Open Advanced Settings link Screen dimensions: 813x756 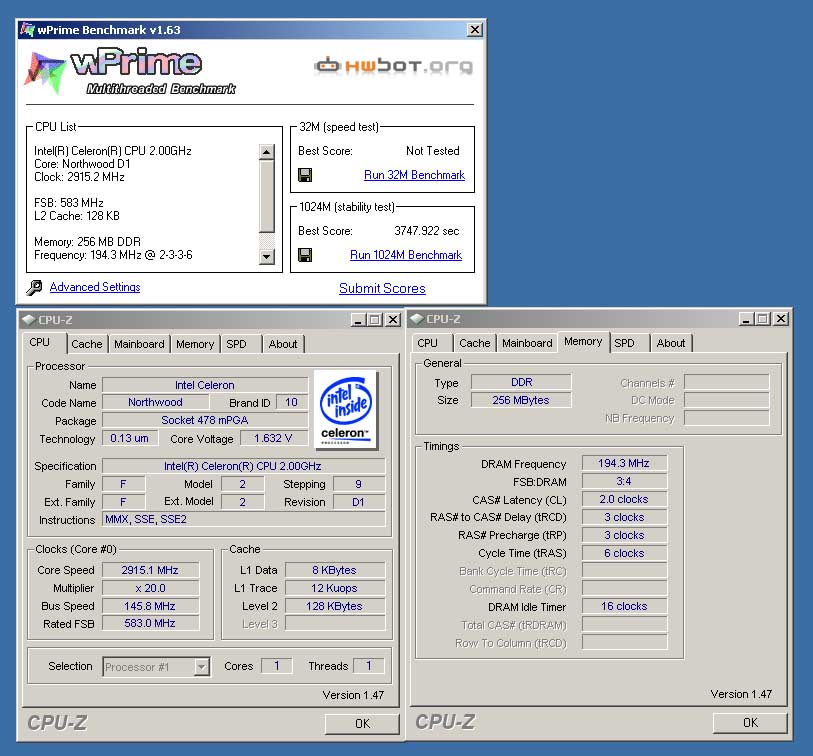click(95, 287)
